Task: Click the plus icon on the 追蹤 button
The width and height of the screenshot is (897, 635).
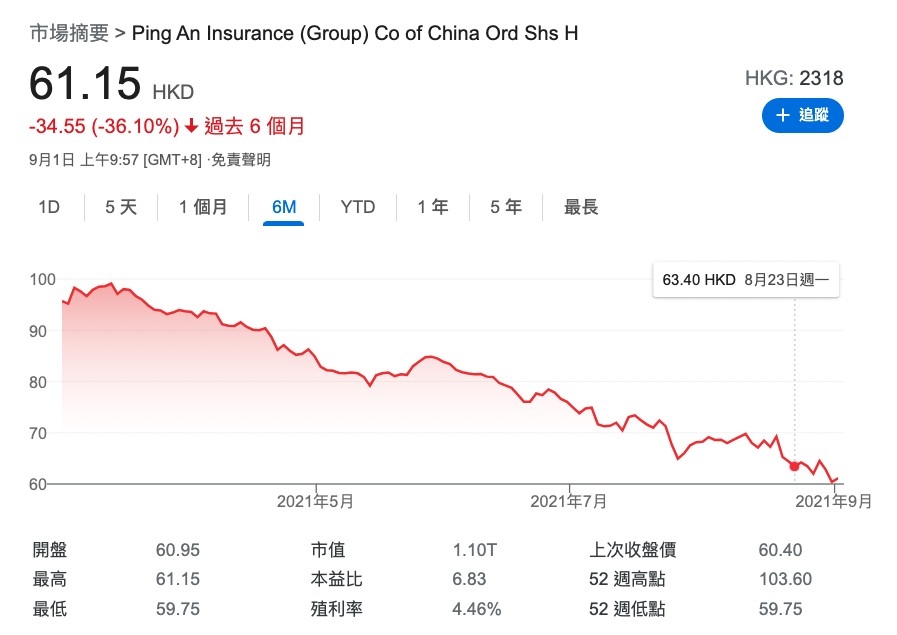Action: coord(784,115)
